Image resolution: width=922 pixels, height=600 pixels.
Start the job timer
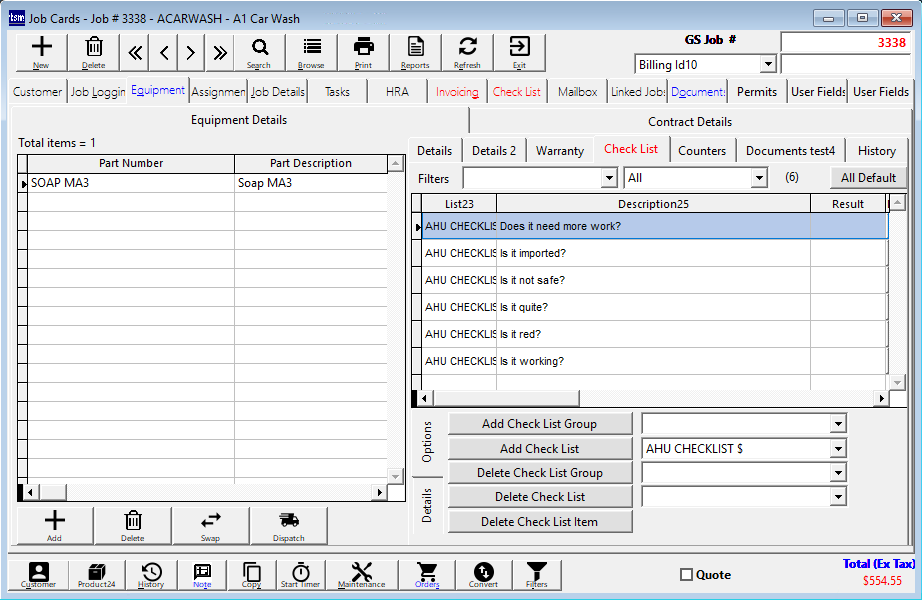point(300,575)
